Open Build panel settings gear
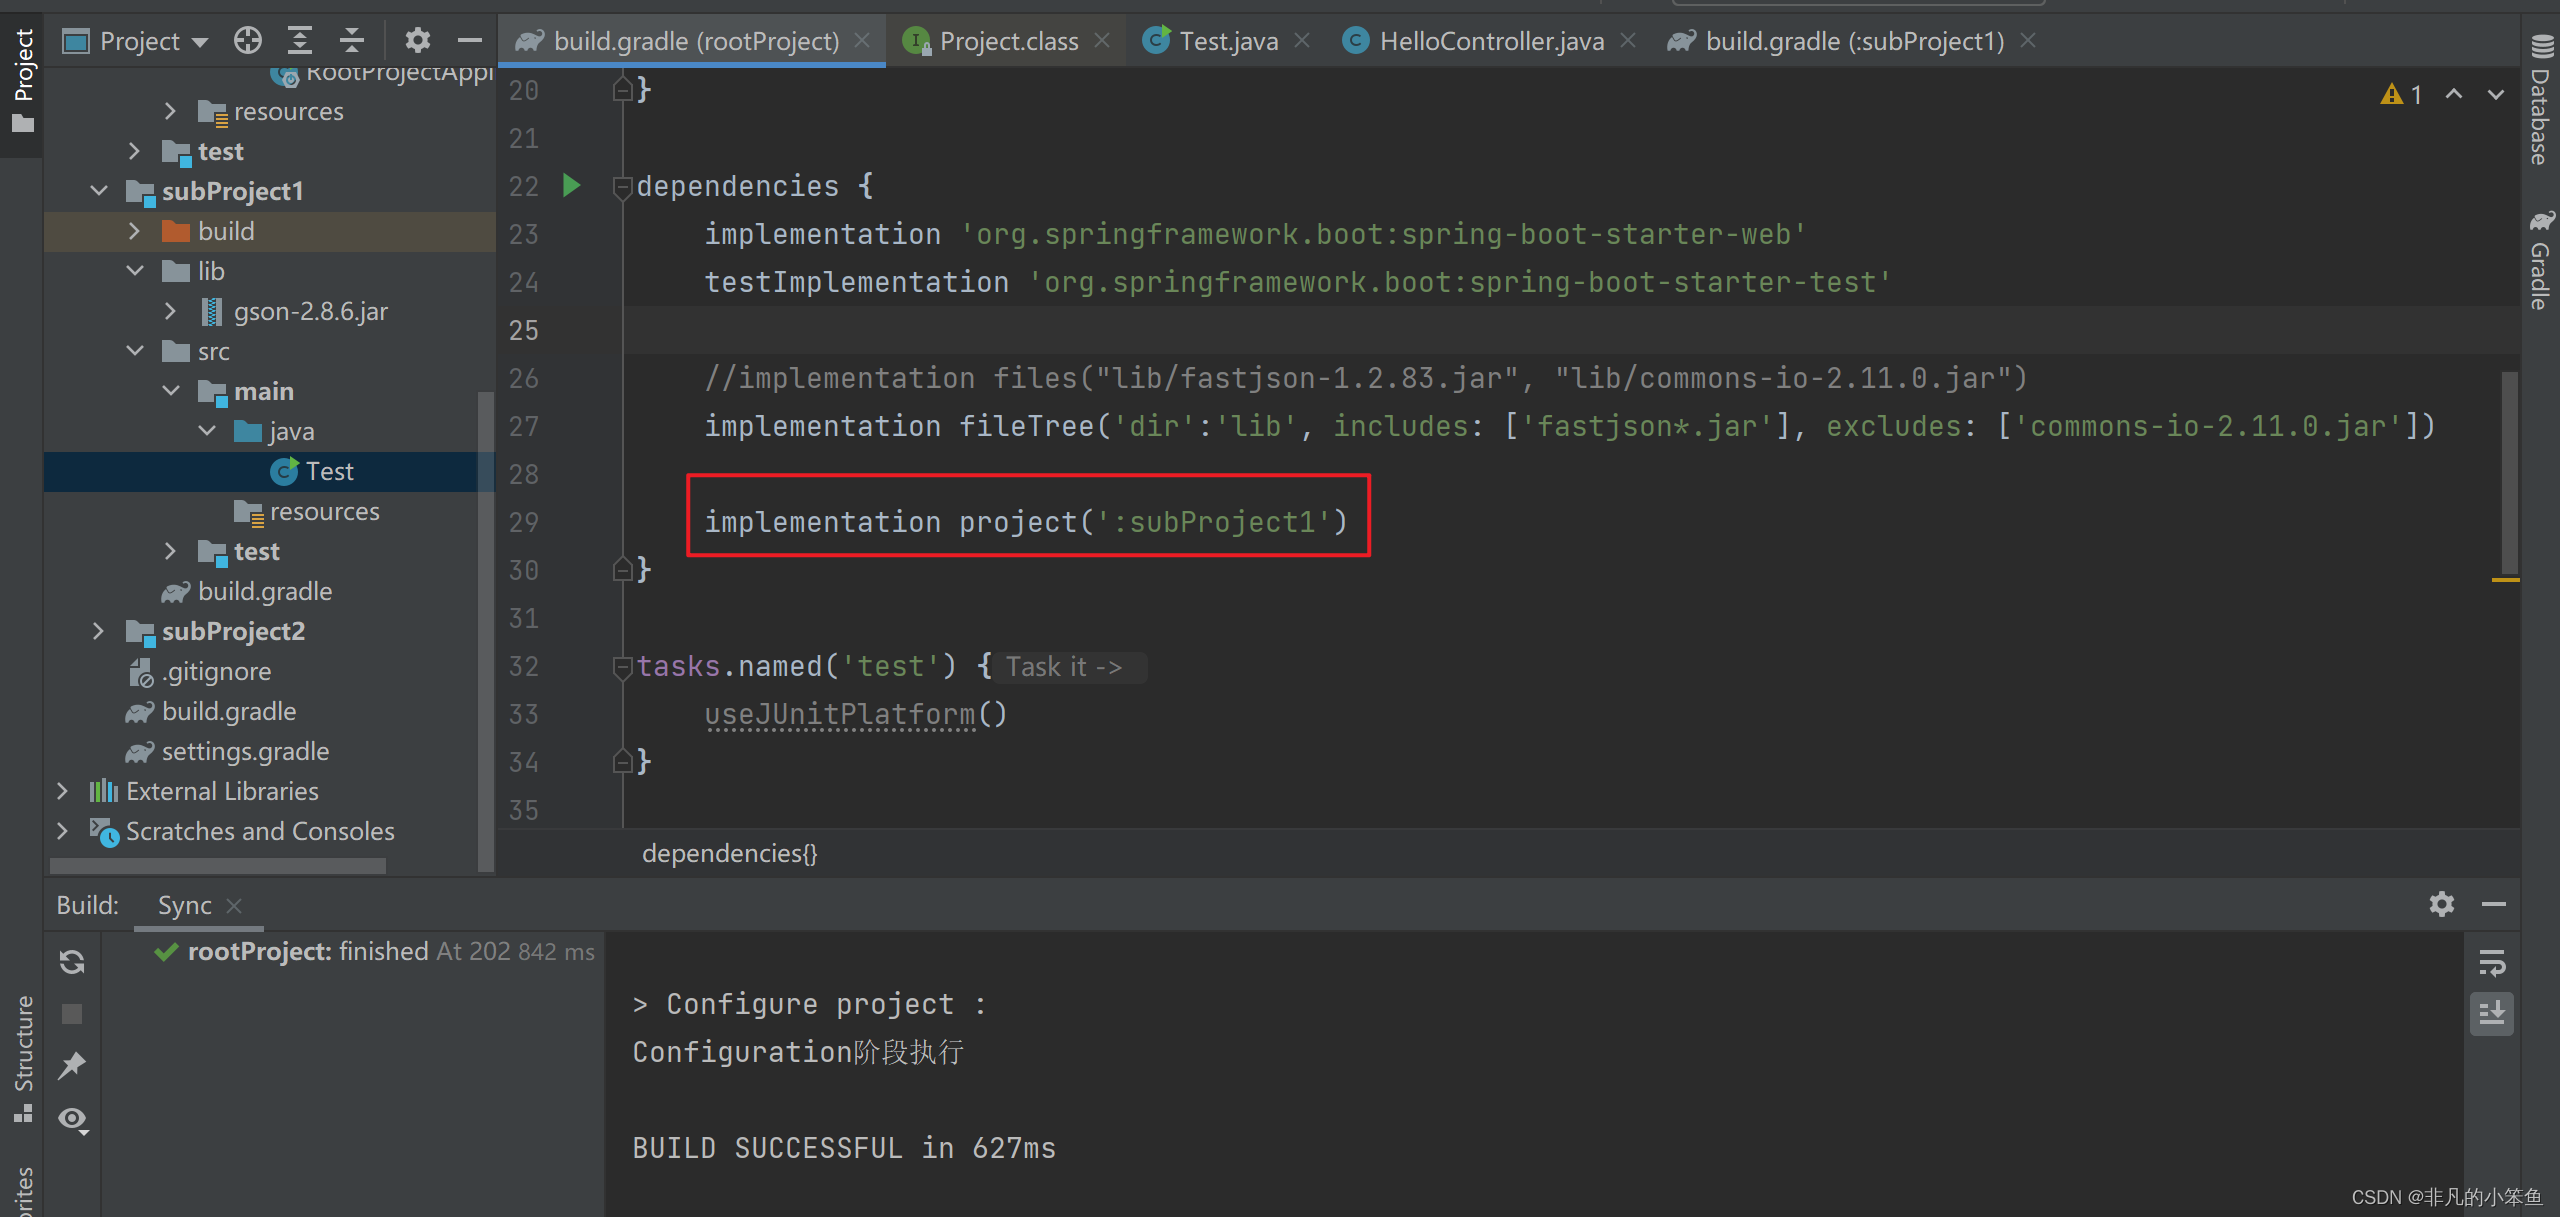2560x1217 pixels. [2441, 904]
